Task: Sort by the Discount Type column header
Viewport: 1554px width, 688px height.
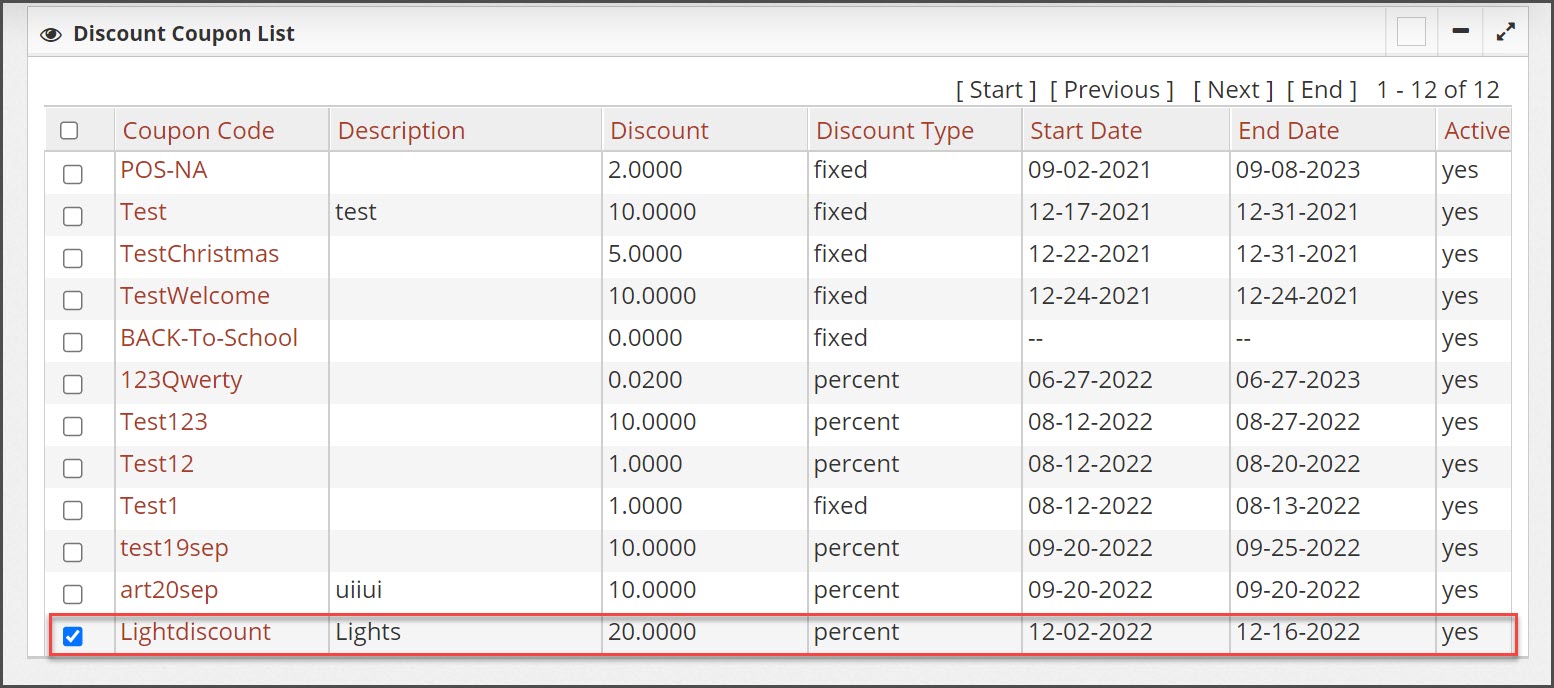Action: [895, 131]
